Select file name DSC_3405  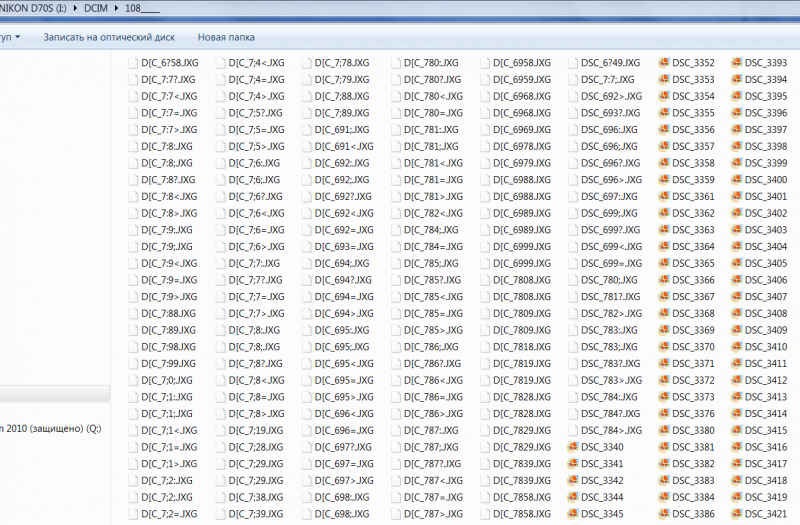click(x=766, y=264)
